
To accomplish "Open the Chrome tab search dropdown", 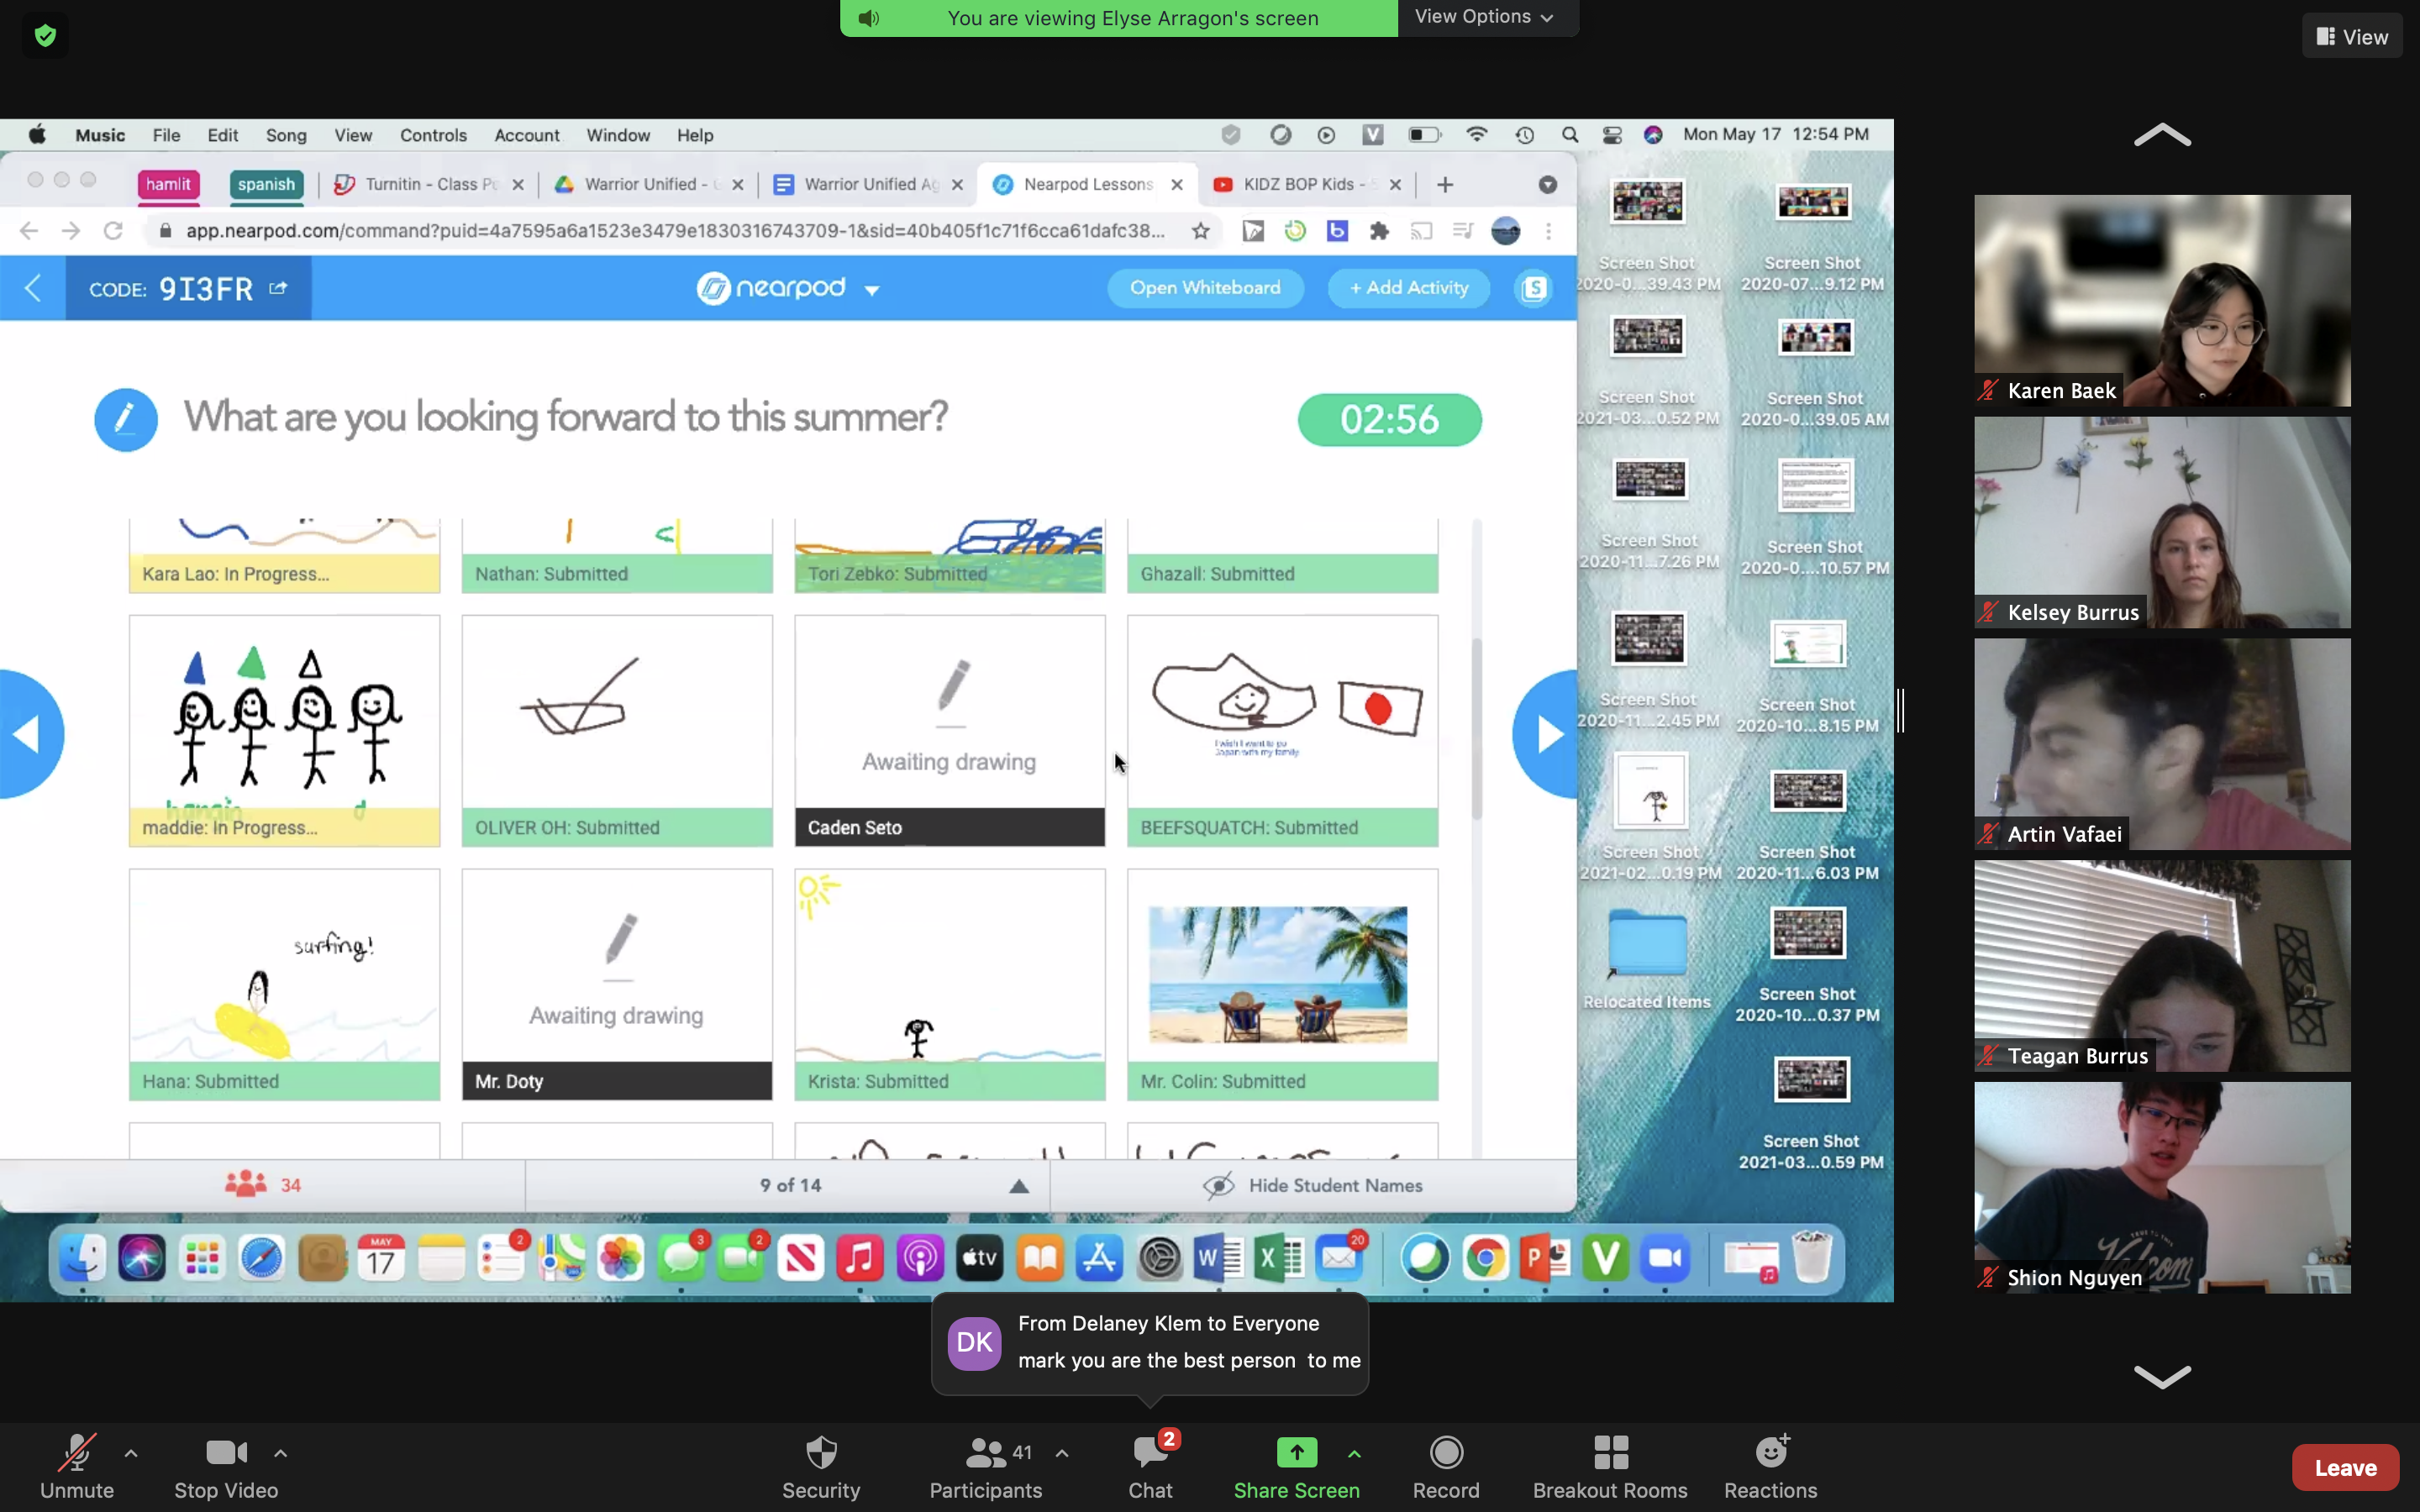I will pyautogui.click(x=1548, y=185).
